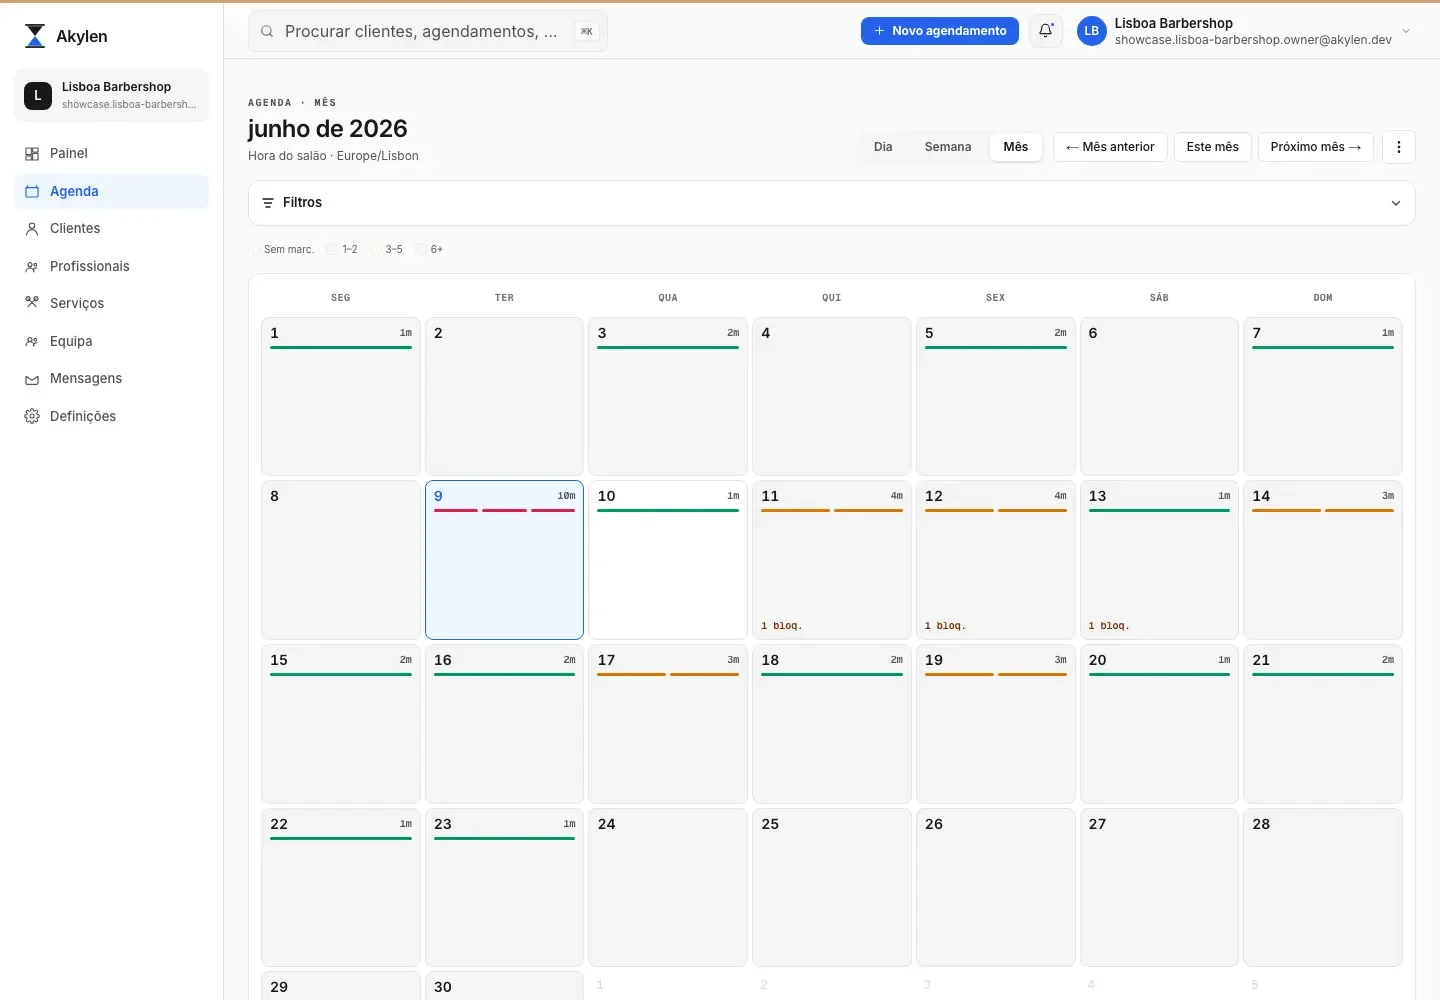Open the Clientes person icon
The height and width of the screenshot is (1000, 1440).
click(32, 229)
